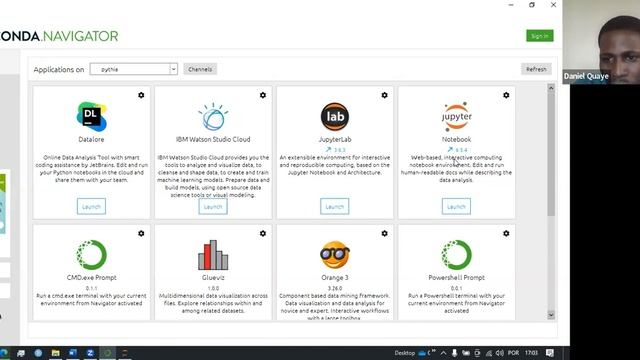Select Anaconda Navigator taskbar icon
This screenshot has width=640, height=360.
[x=108, y=353]
